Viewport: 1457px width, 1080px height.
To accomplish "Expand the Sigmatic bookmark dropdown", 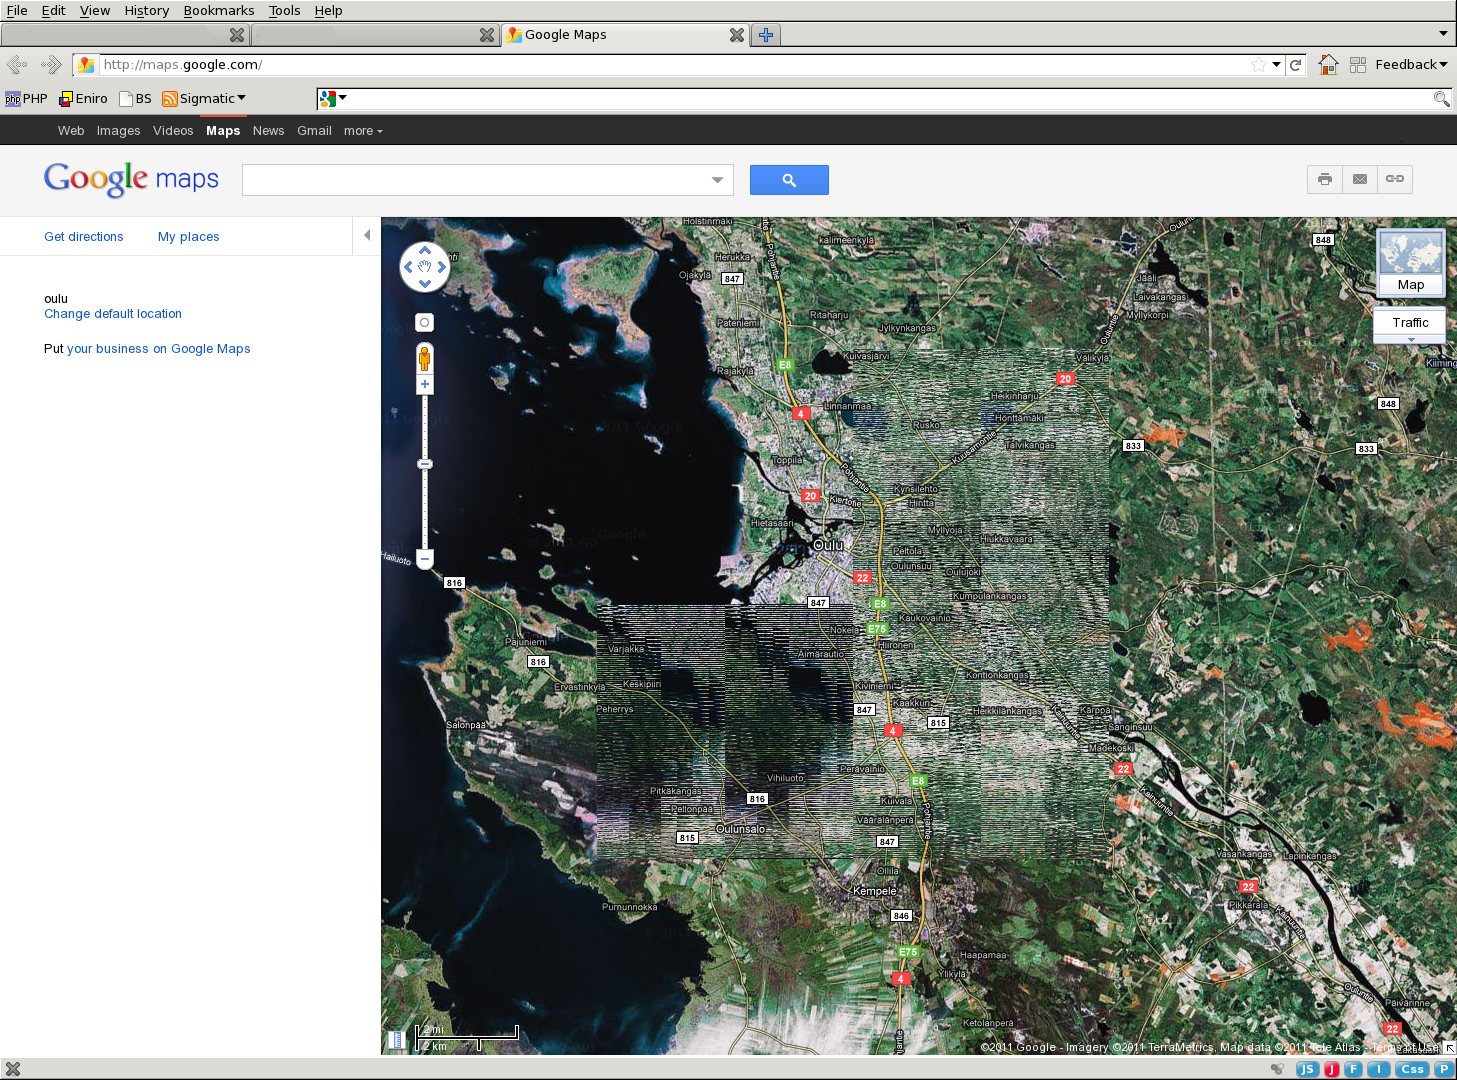I will (x=204, y=99).
